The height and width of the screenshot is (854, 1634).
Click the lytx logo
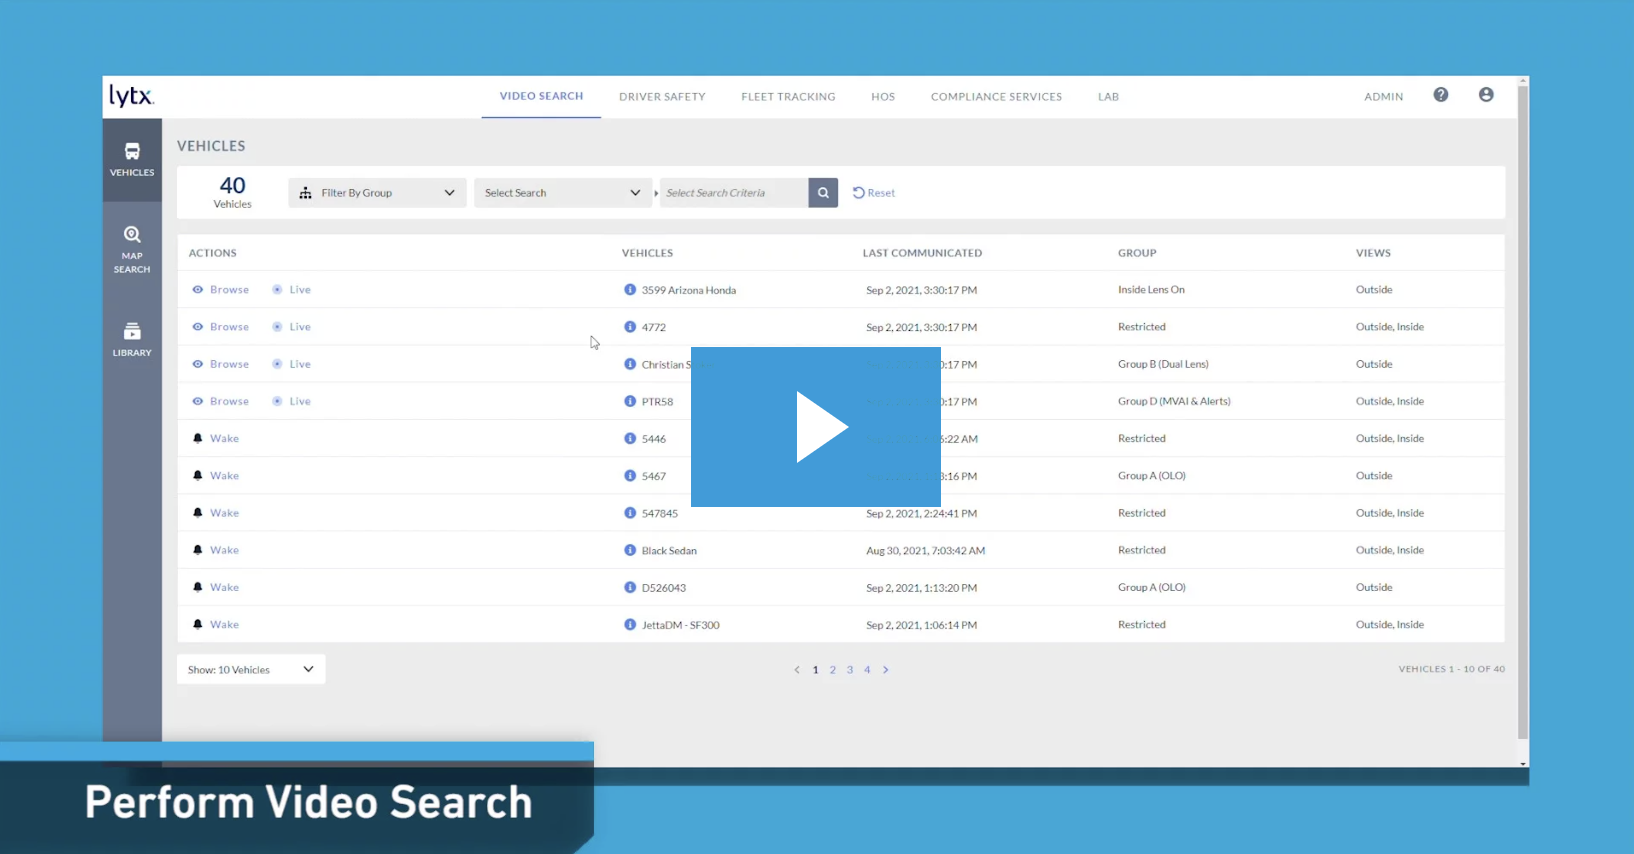coord(131,96)
